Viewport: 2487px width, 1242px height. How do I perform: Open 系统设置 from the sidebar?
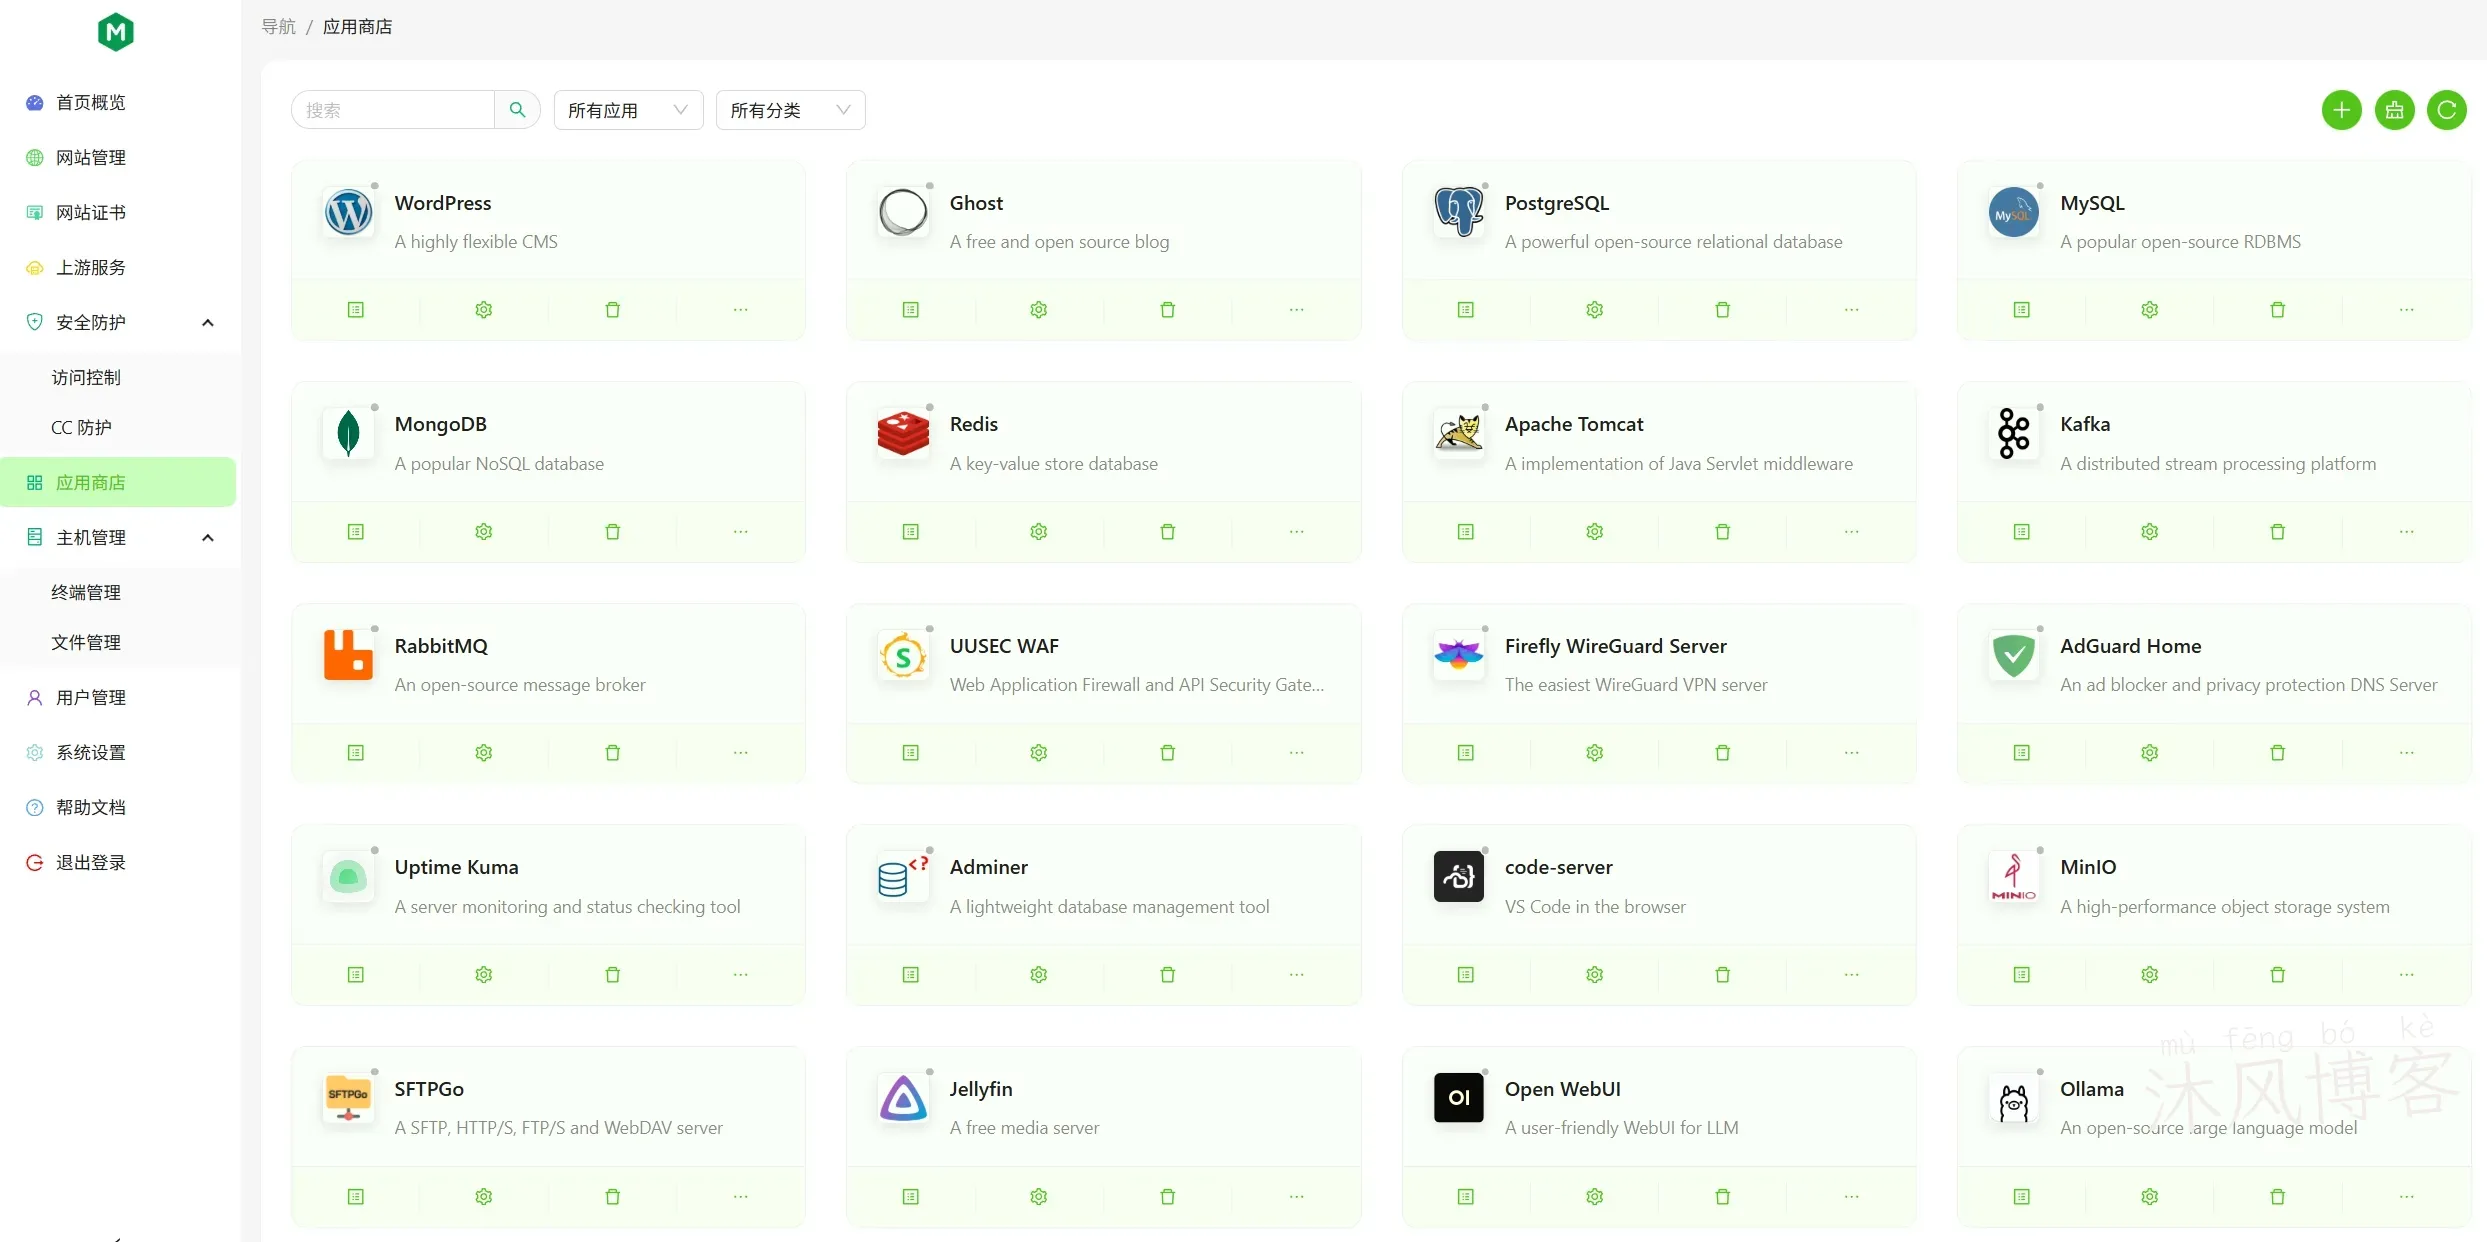point(88,752)
